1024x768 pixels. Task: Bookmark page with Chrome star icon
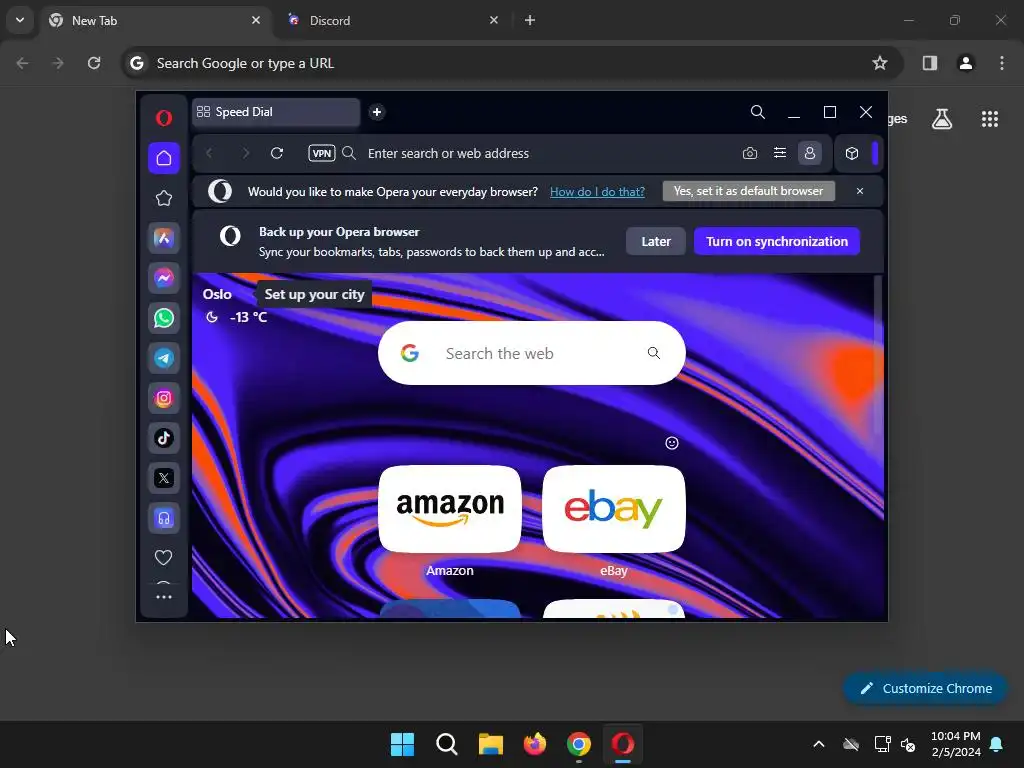point(880,63)
